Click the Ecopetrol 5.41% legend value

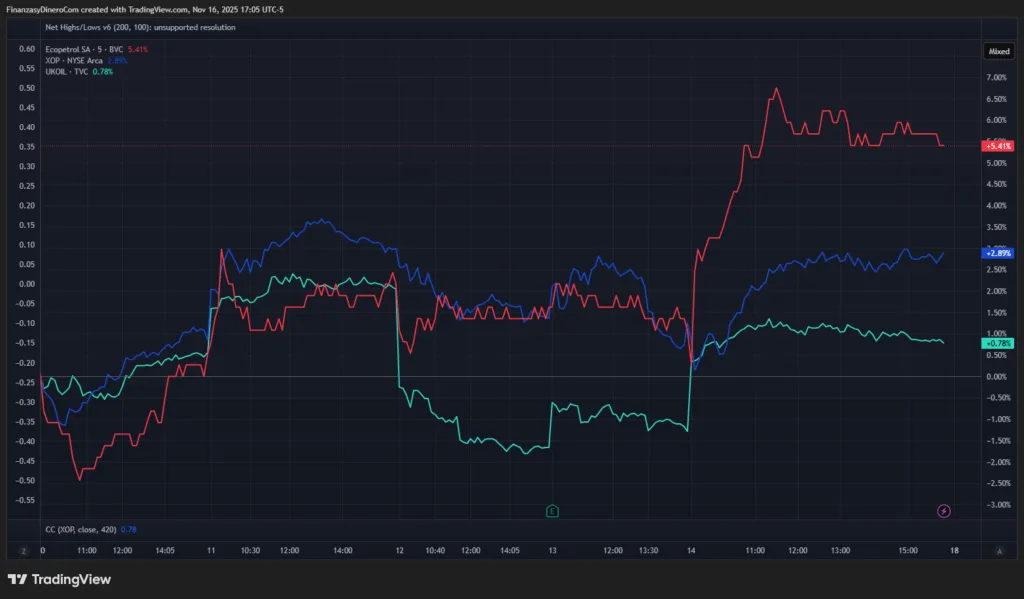pyautogui.click(x=138, y=48)
